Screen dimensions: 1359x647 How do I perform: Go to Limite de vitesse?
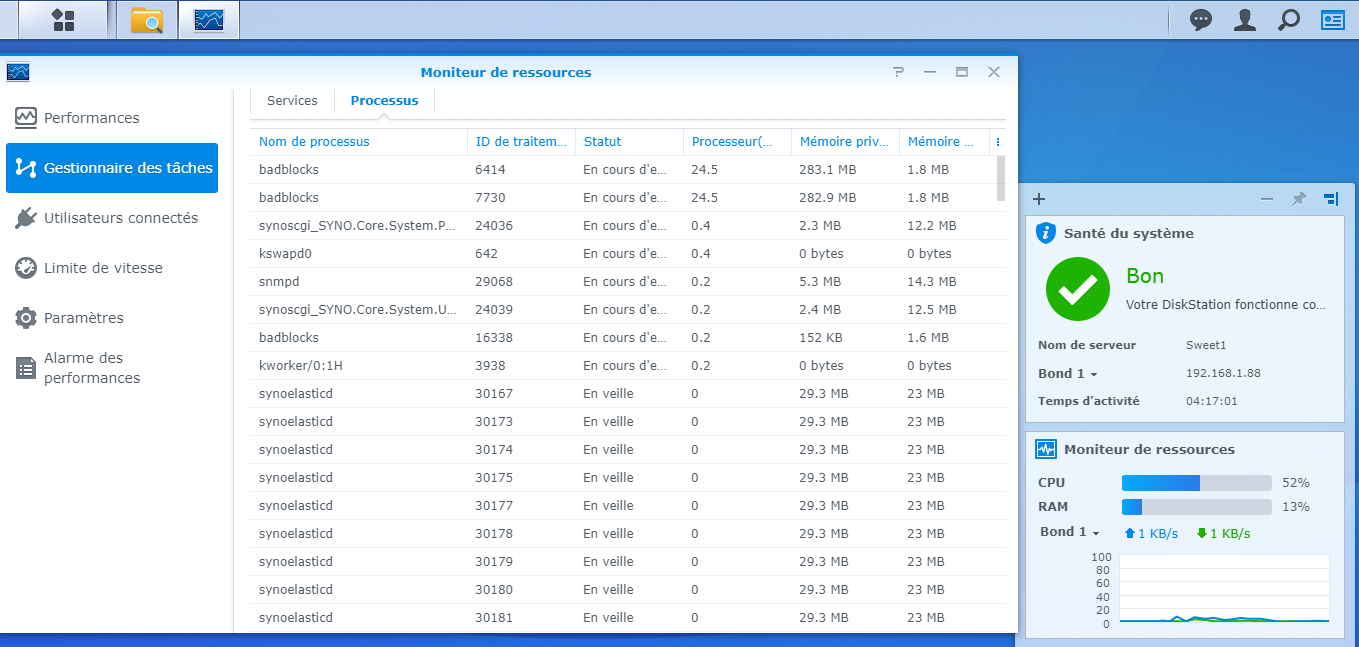tap(102, 268)
